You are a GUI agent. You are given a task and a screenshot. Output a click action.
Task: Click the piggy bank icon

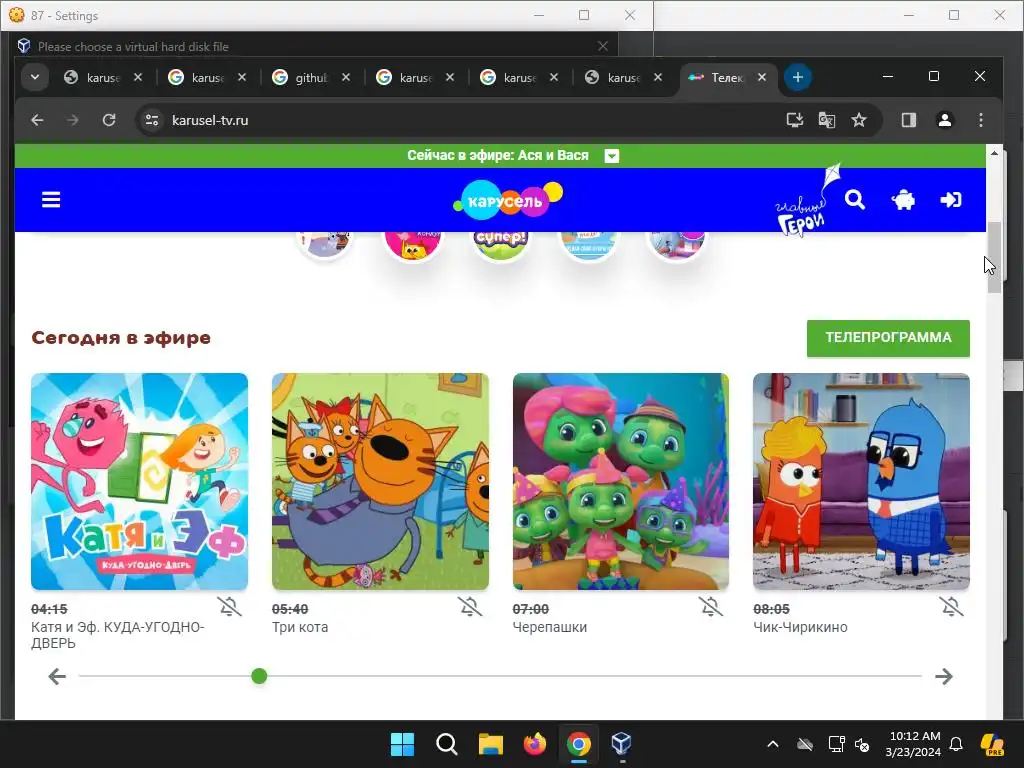point(903,200)
